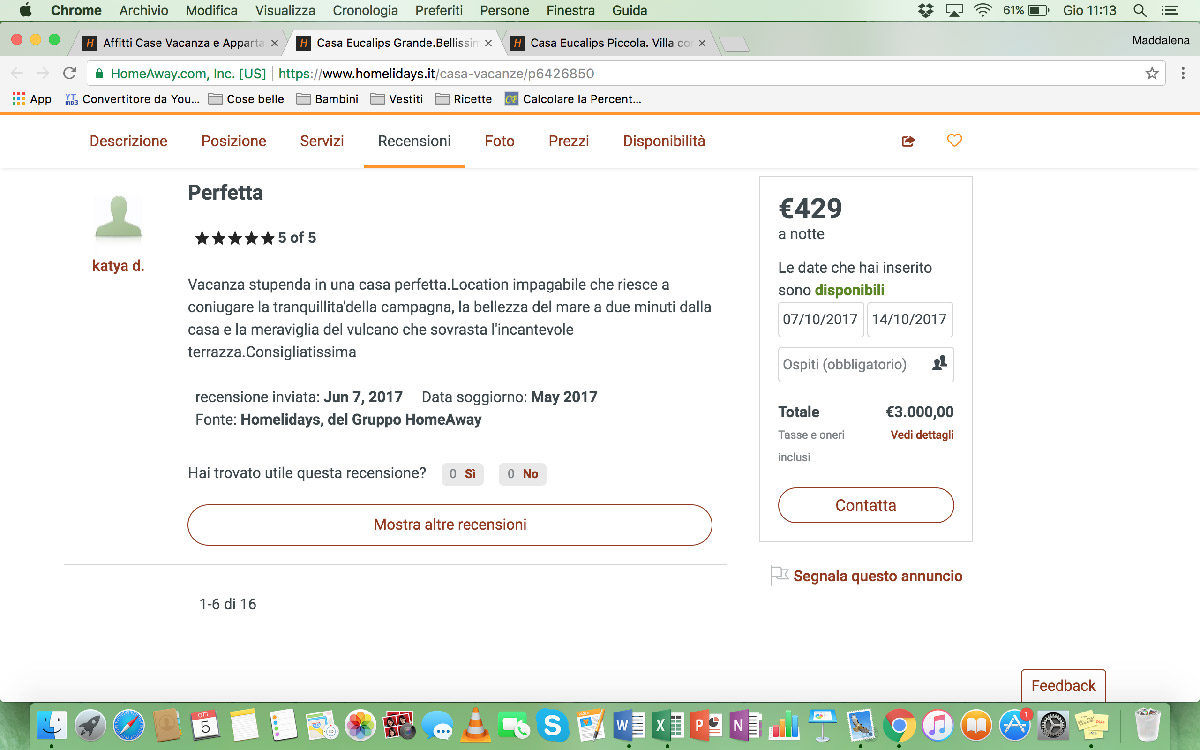
Task: Open check-in date 07/10/2017 picker
Action: 821,320
